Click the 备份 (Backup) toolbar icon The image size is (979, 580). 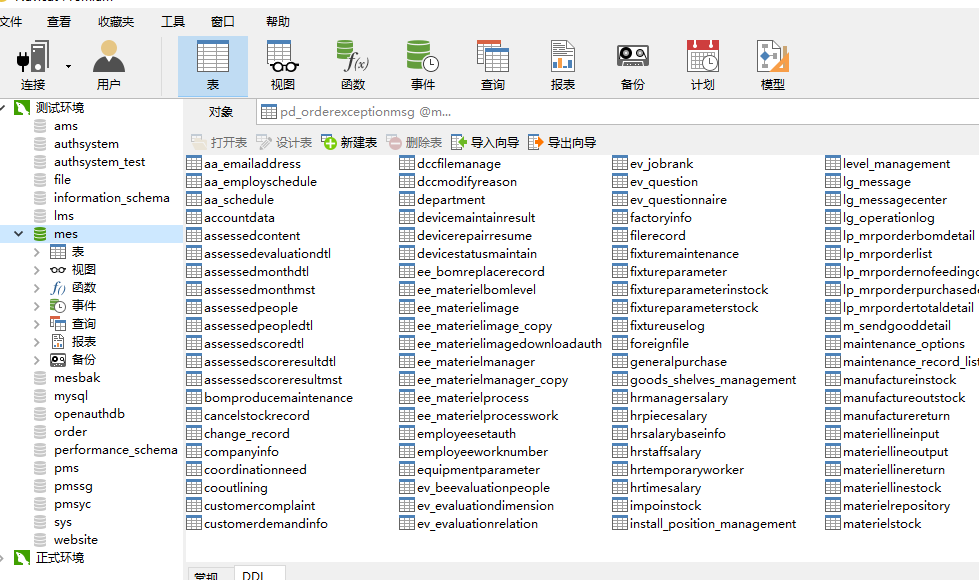(632, 66)
